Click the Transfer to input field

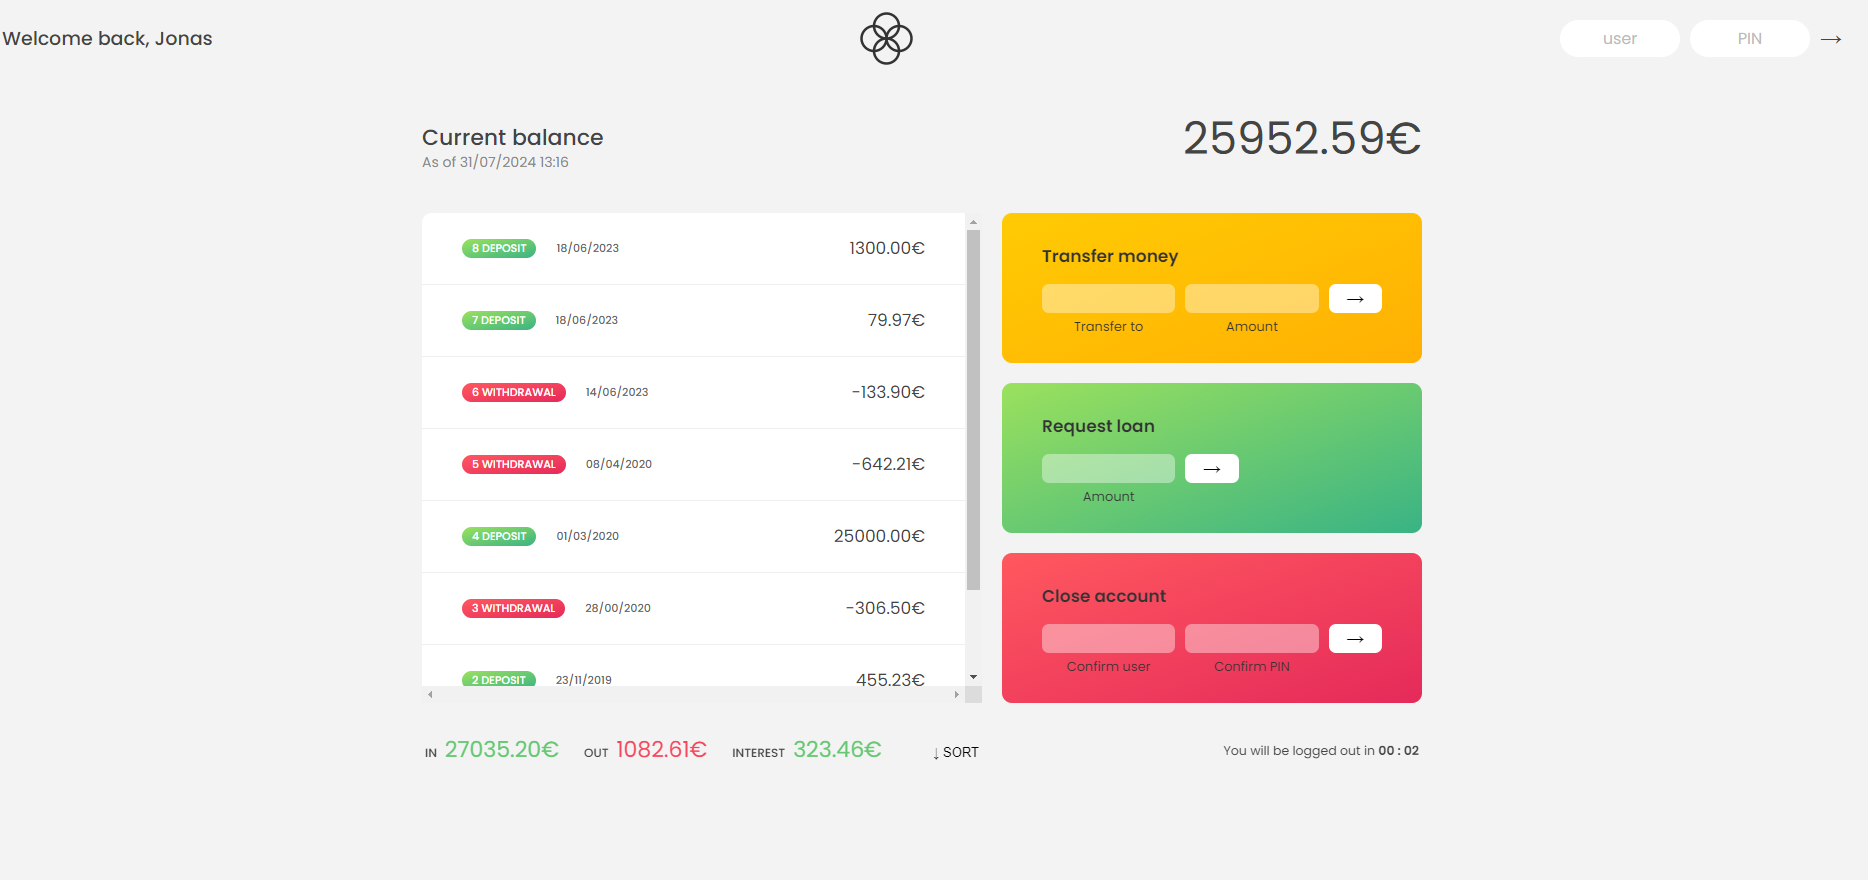[1108, 299]
